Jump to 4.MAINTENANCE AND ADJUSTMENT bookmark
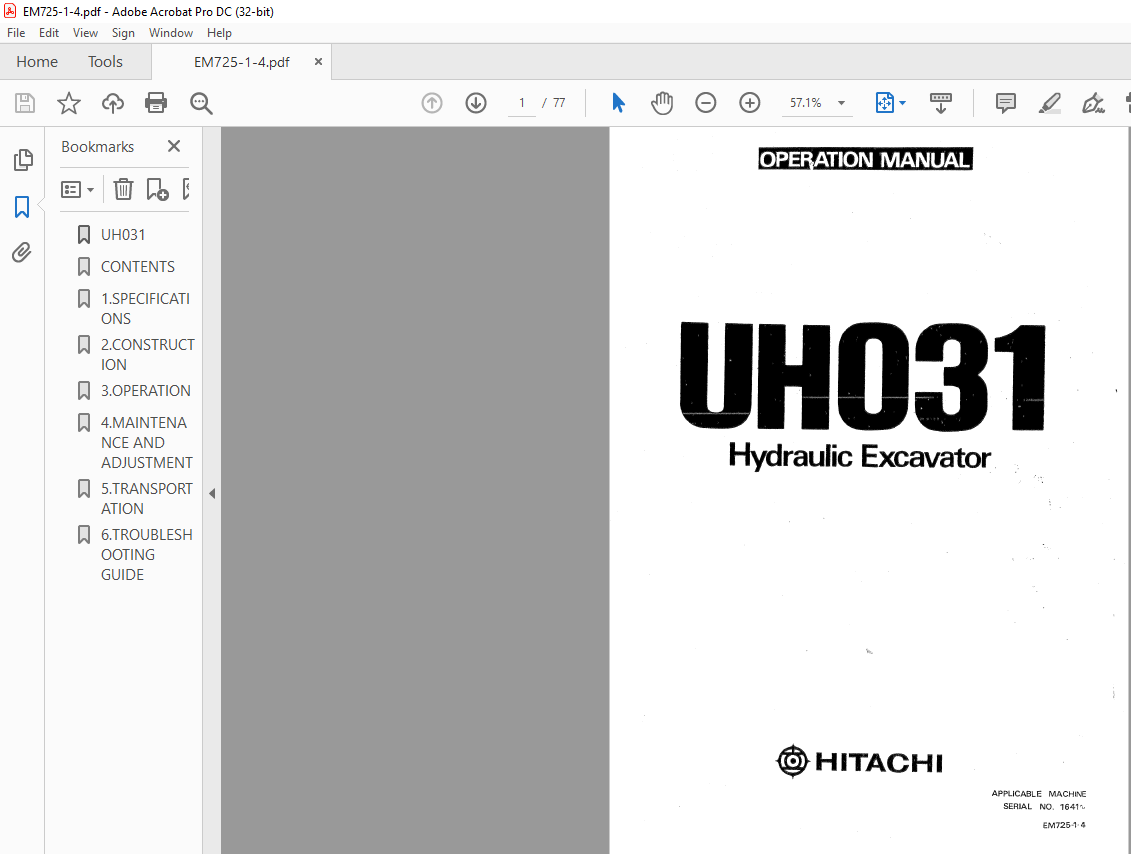This screenshot has height=854, width=1131. click(x=146, y=443)
